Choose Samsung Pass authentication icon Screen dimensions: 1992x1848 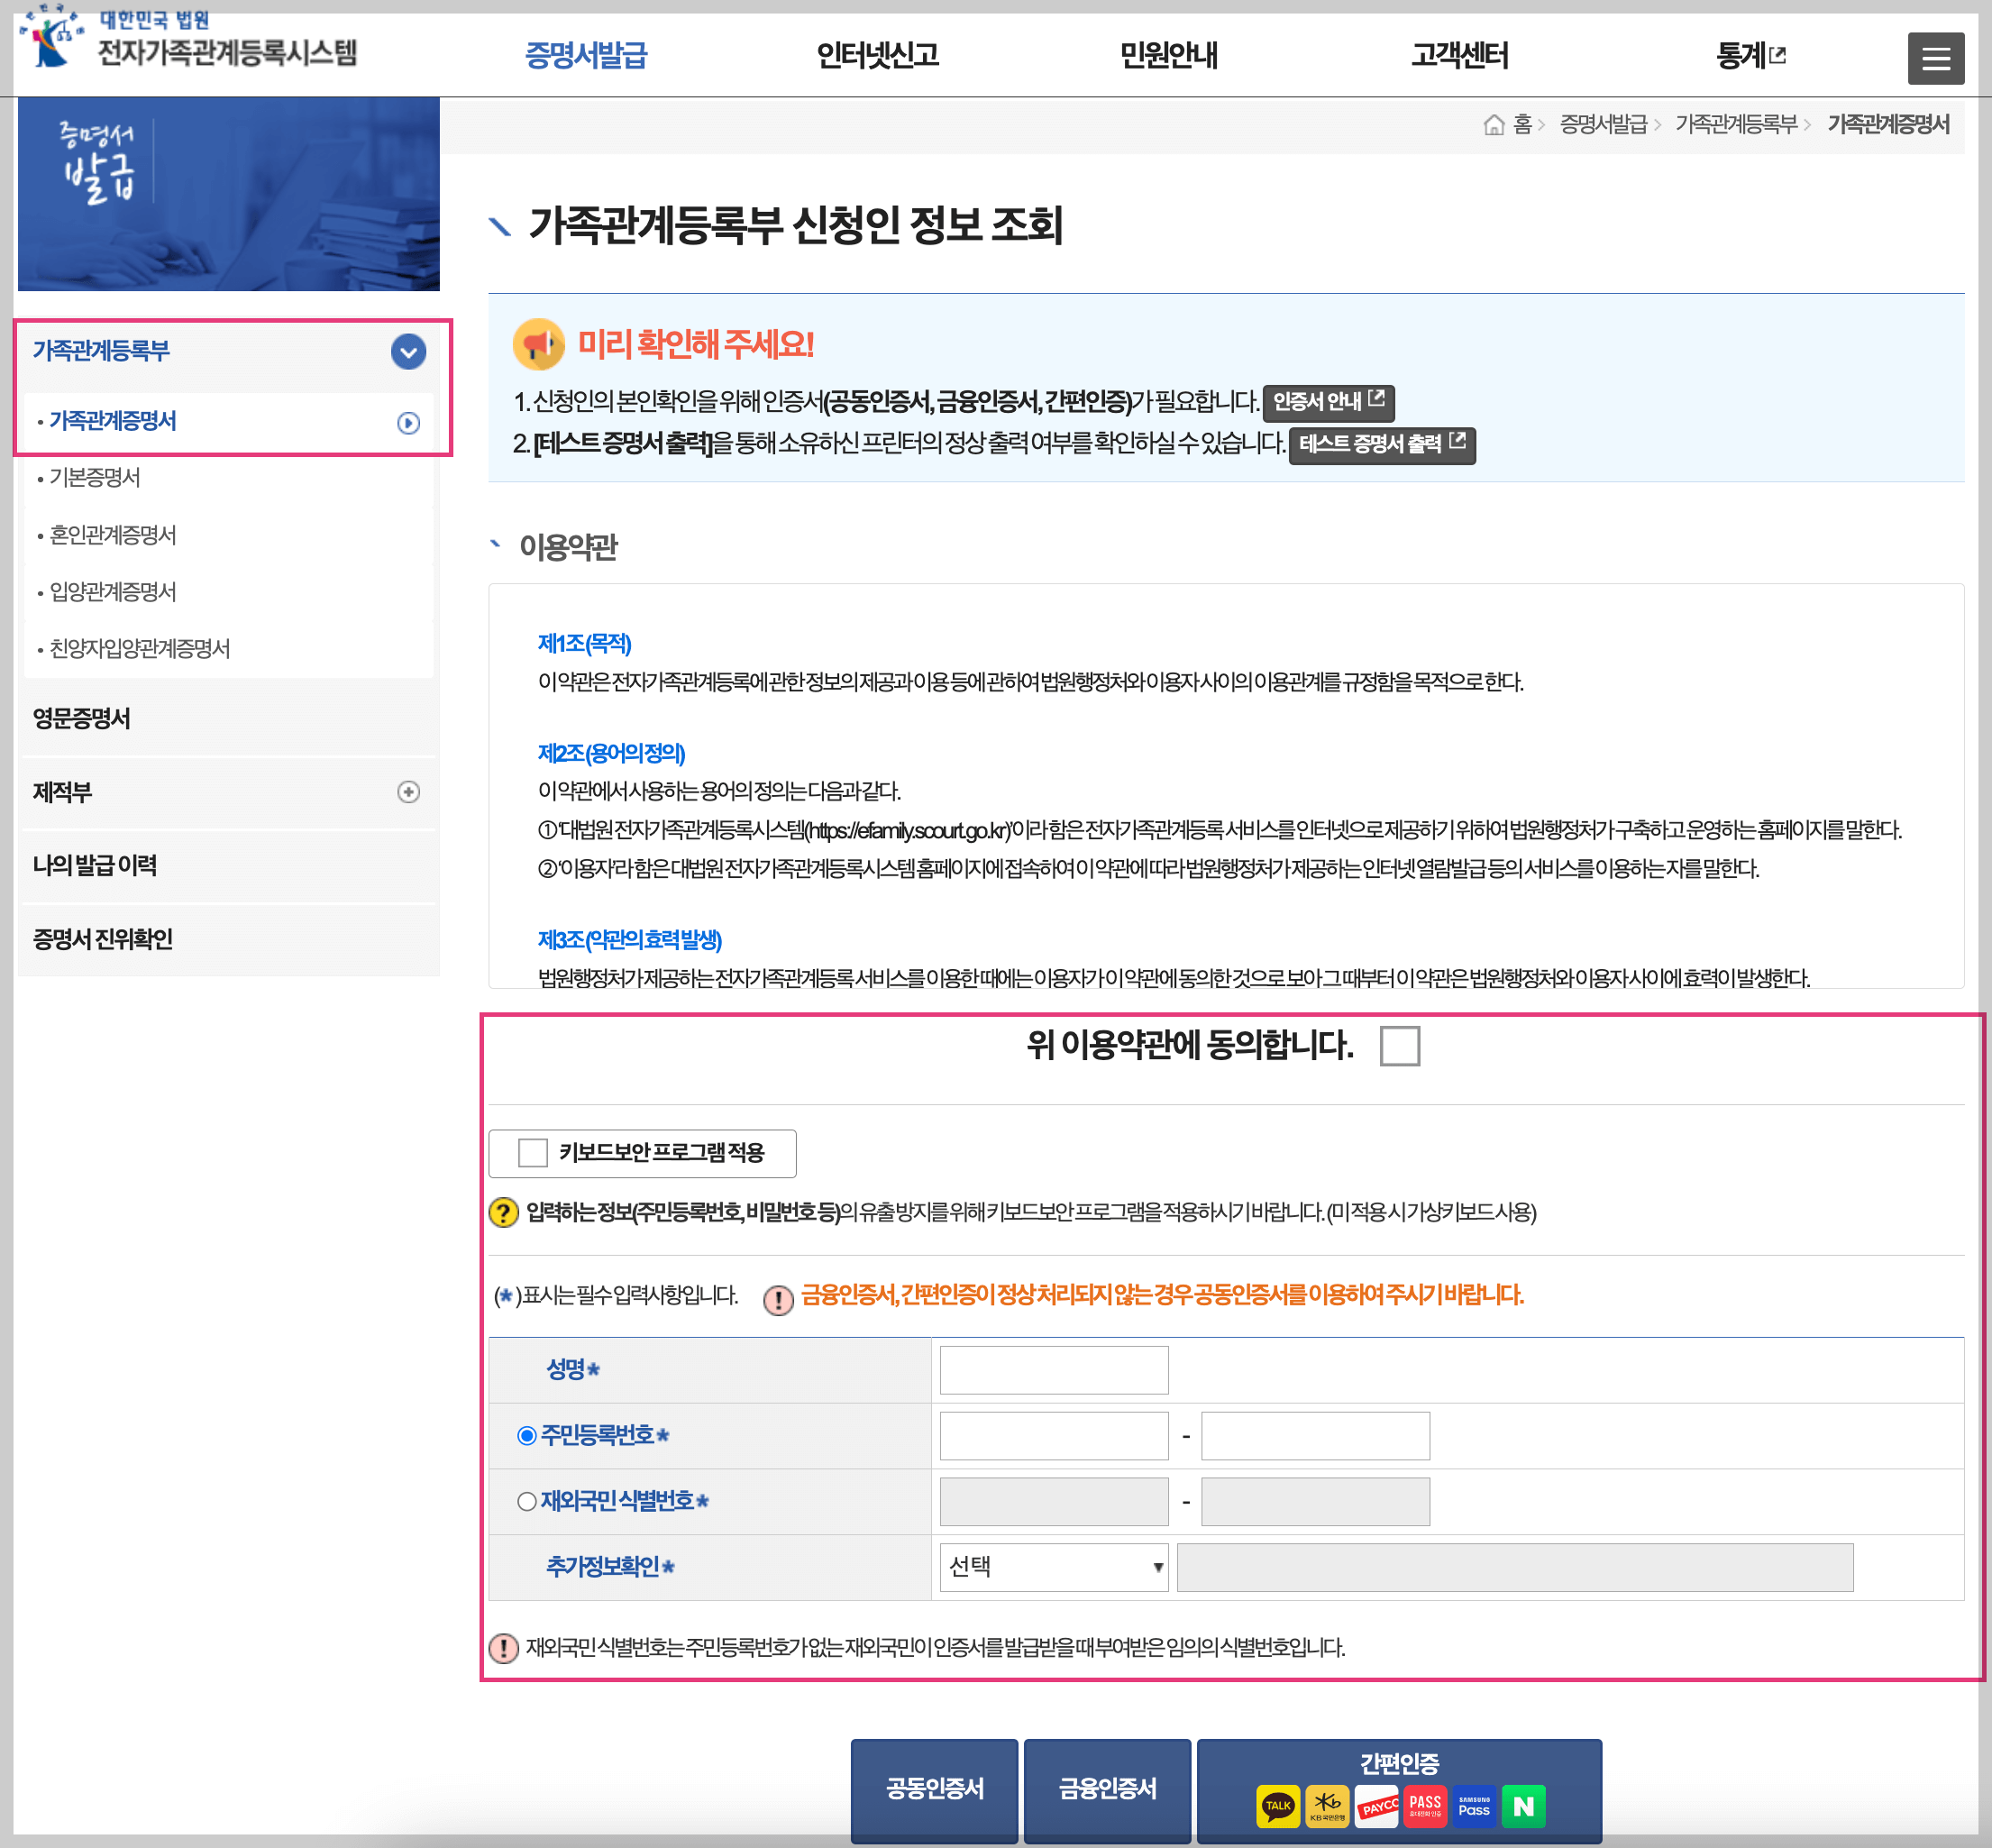coord(1473,1805)
